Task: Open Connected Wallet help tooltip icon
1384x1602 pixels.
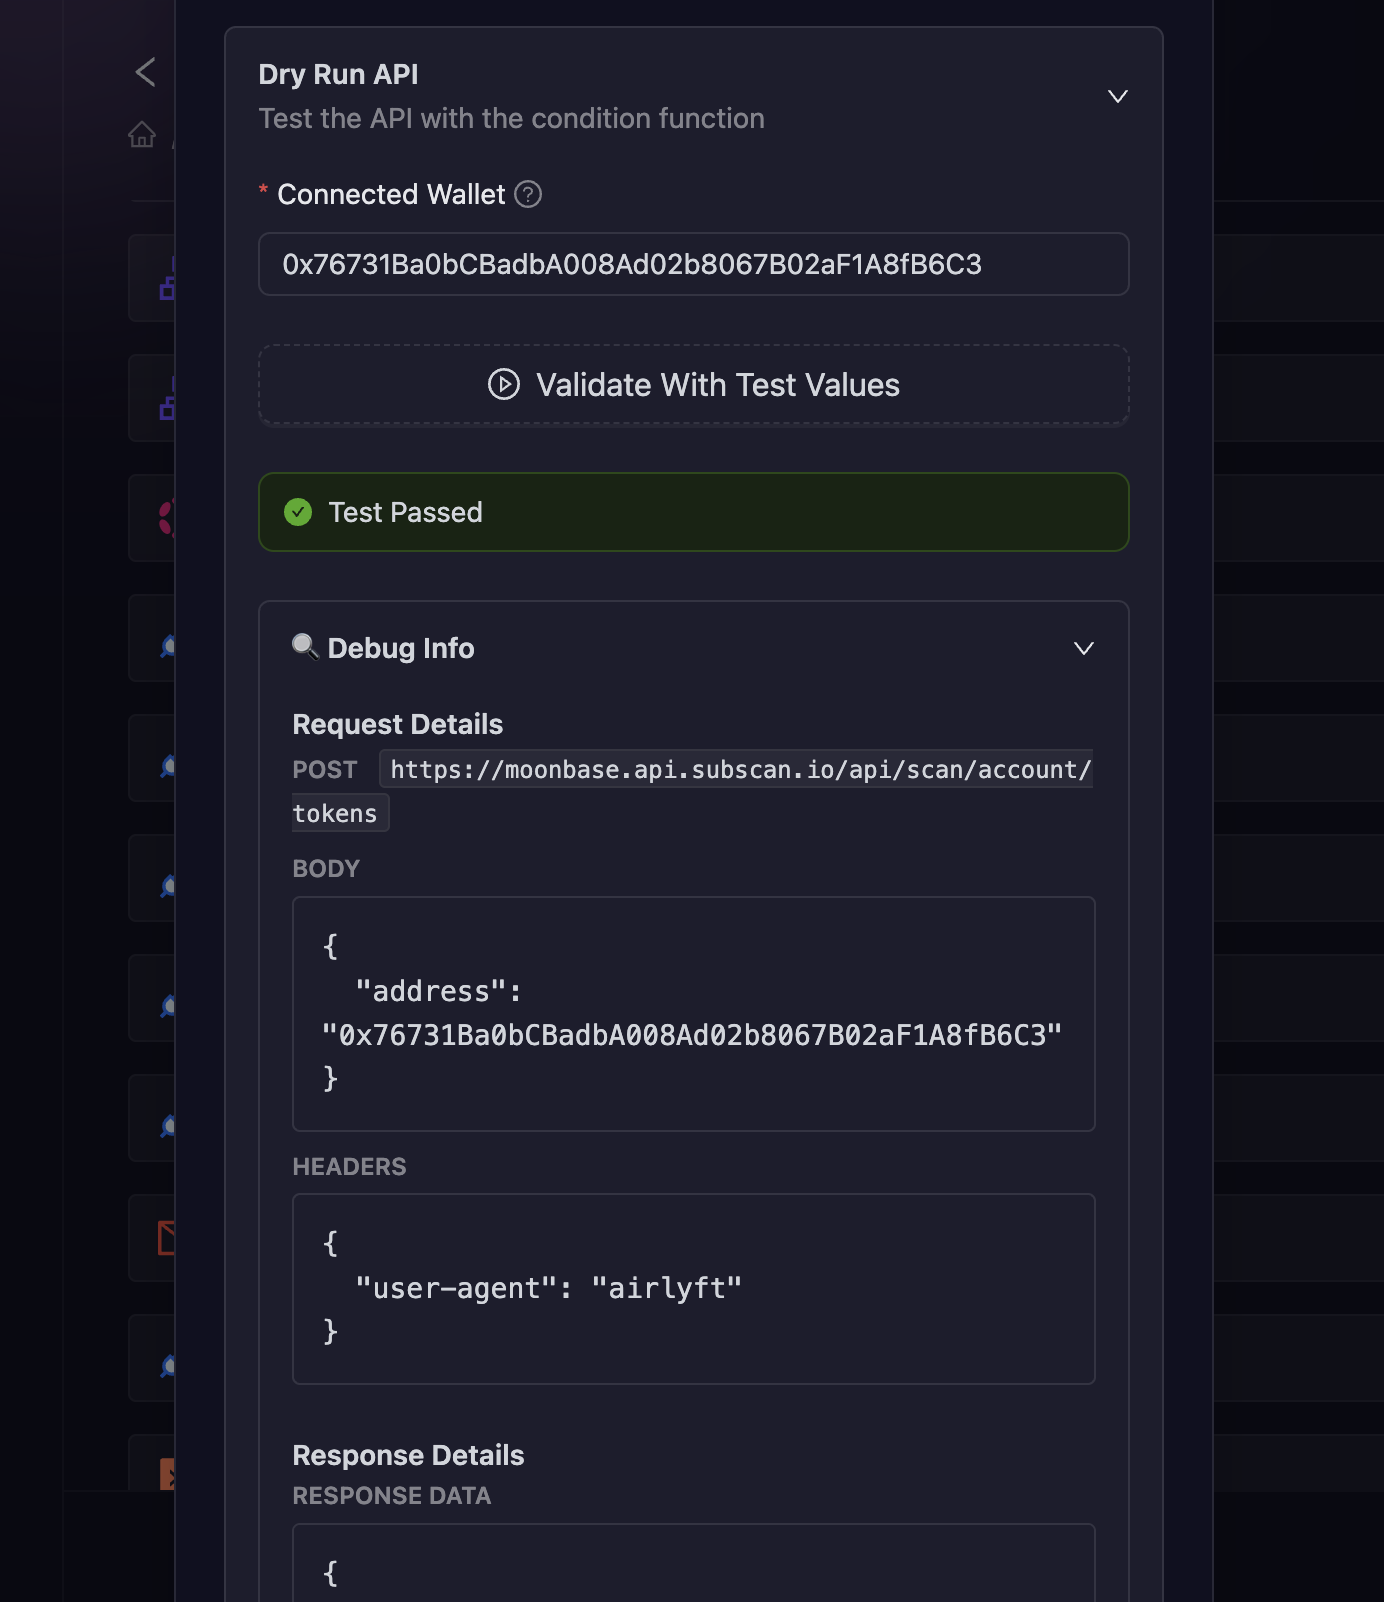Action: (528, 194)
